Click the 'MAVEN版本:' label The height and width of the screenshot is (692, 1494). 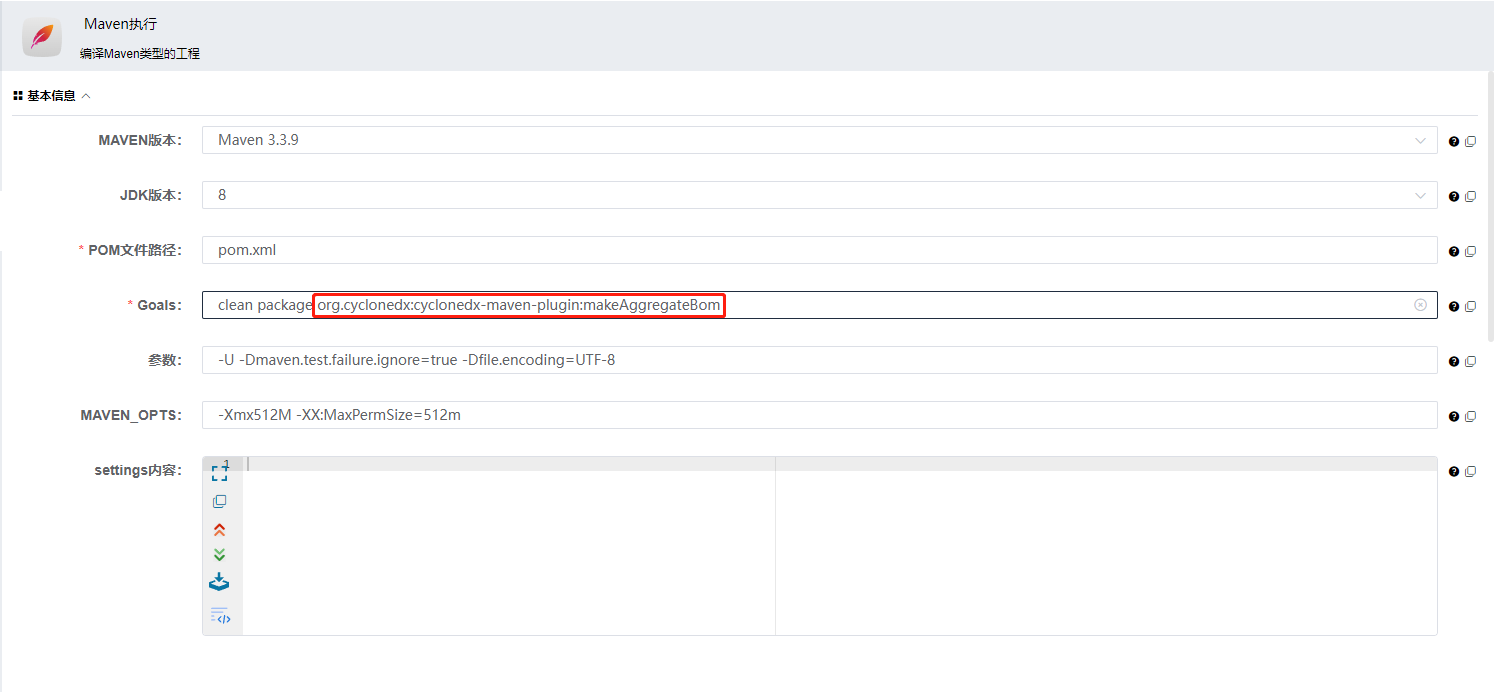(x=140, y=140)
